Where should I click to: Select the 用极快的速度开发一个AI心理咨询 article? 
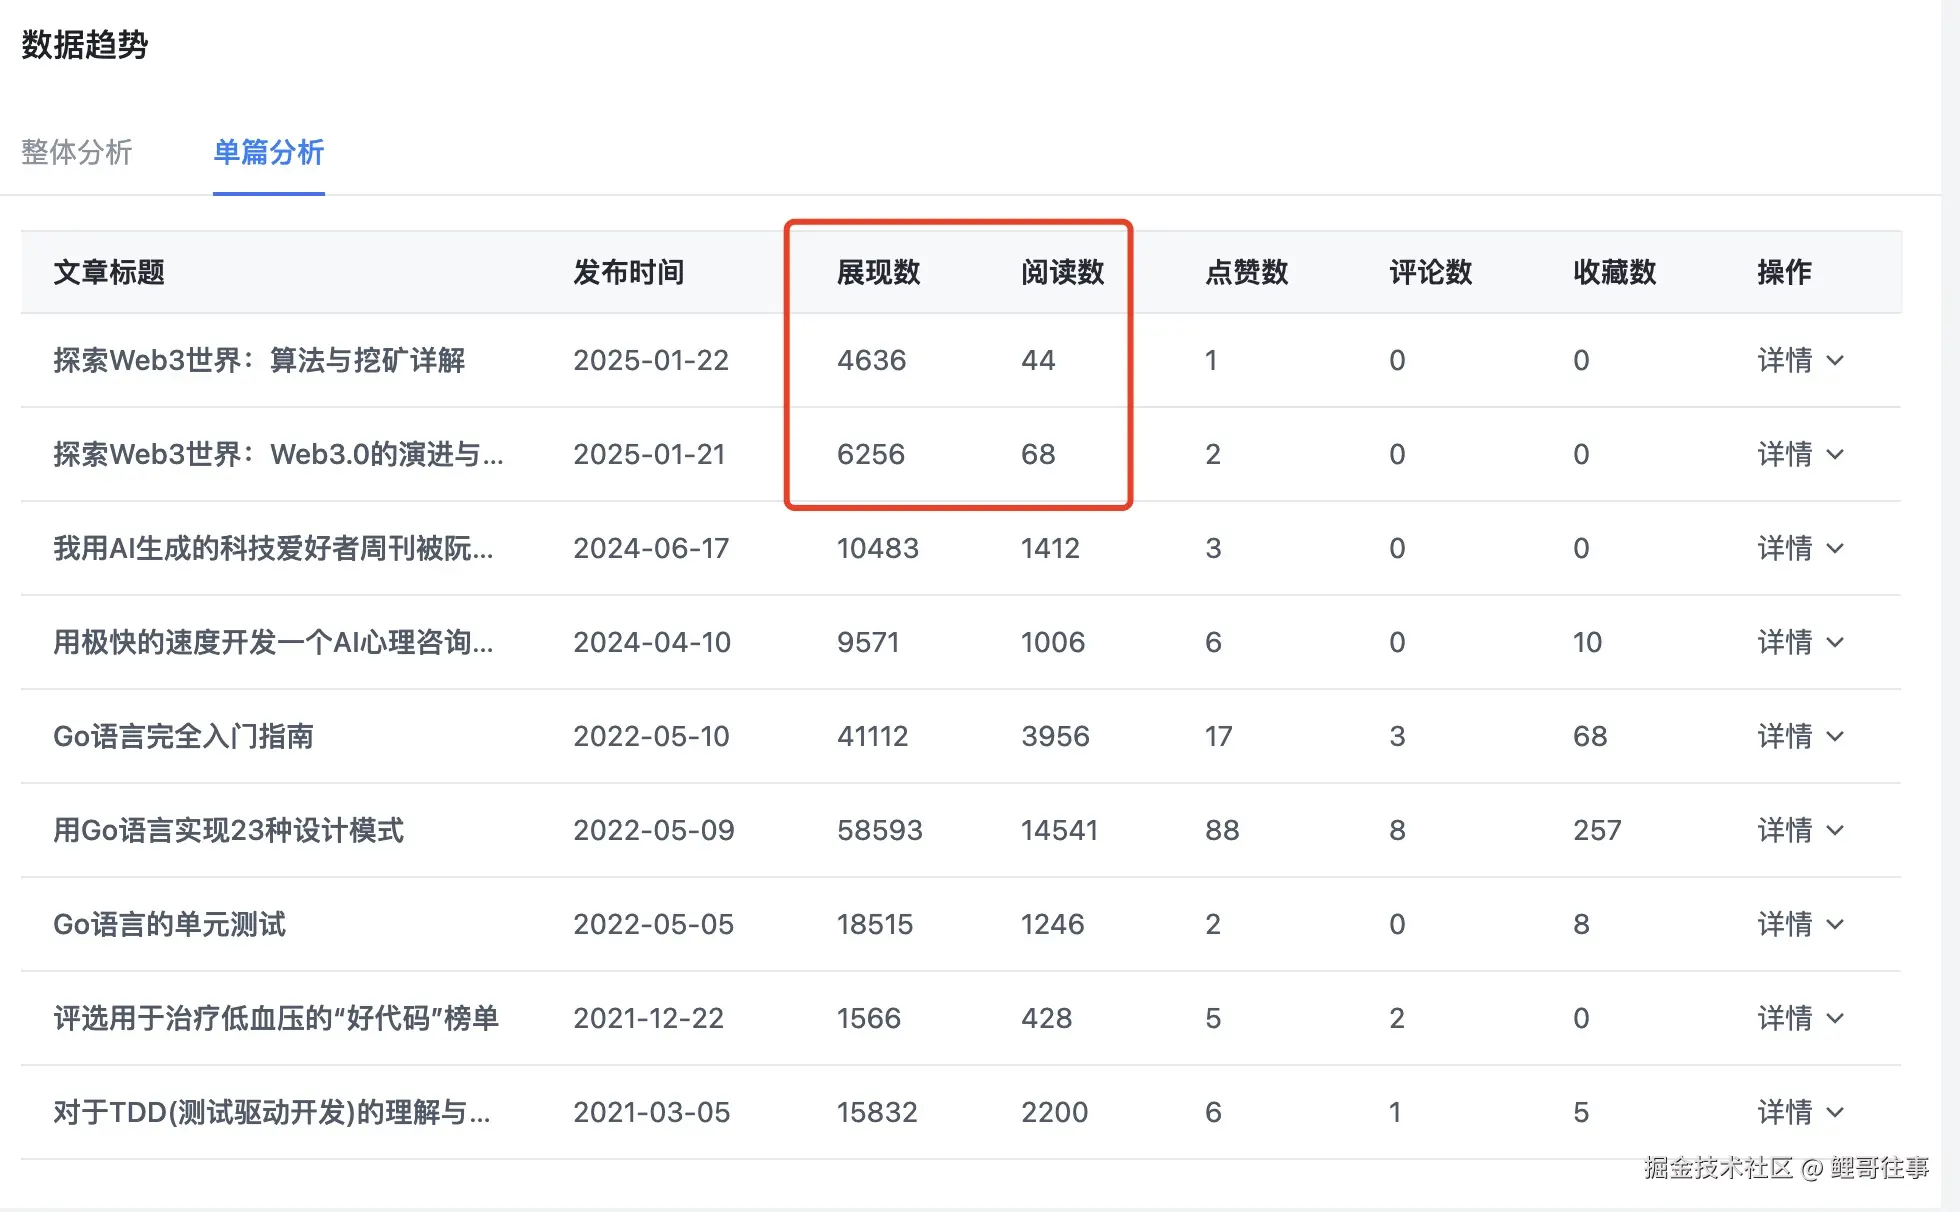pyautogui.click(x=272, y=643)
